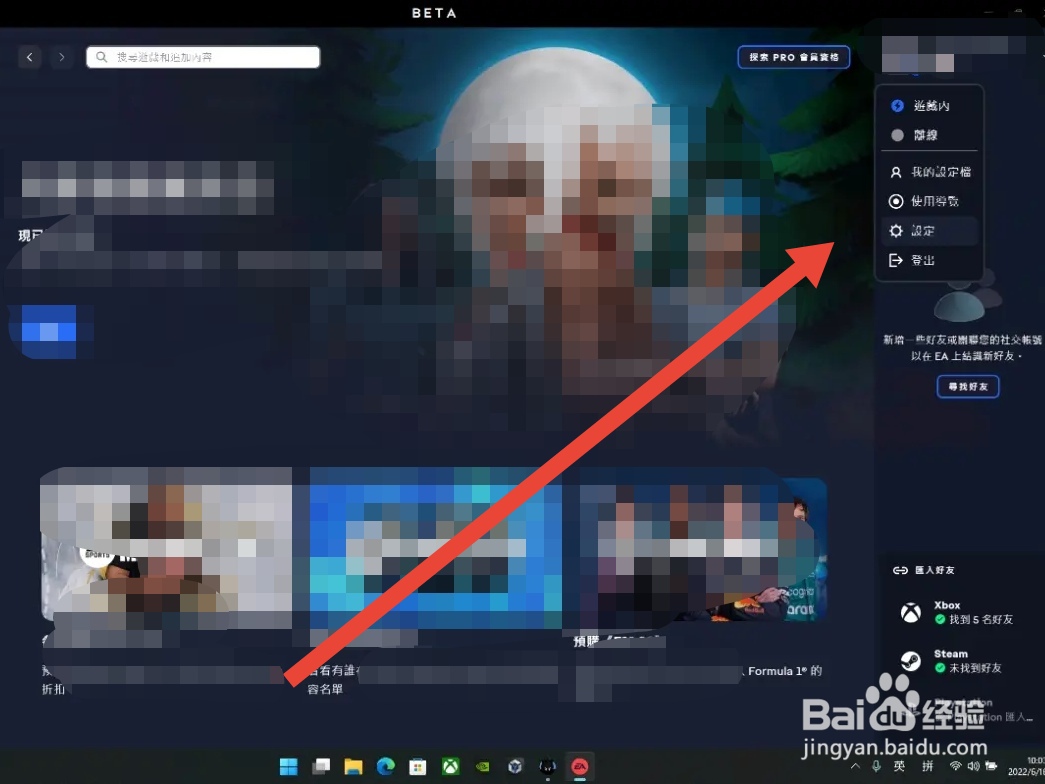Select the Steam friends import entry
The width and height of the screenshot is (1045, 784).
pyautogui.click(x=952, y=661)
